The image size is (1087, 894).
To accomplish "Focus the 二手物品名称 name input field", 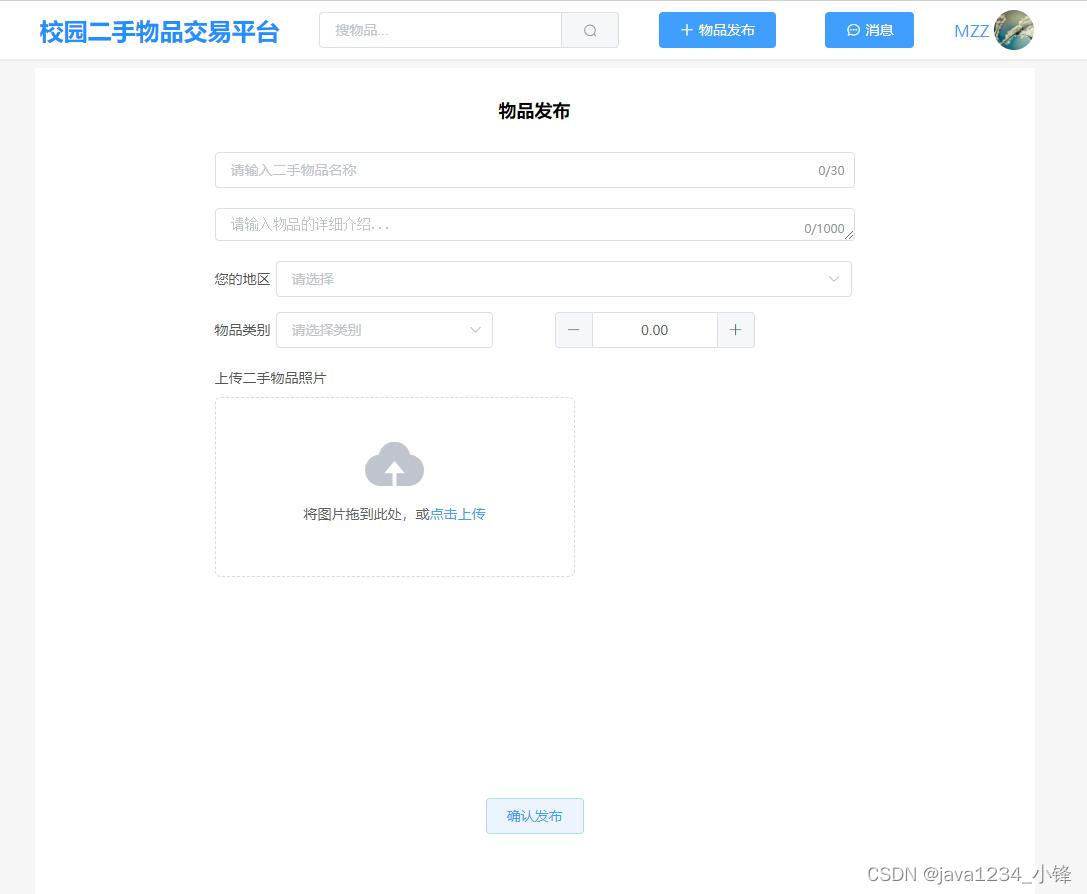I will [534, 170].
